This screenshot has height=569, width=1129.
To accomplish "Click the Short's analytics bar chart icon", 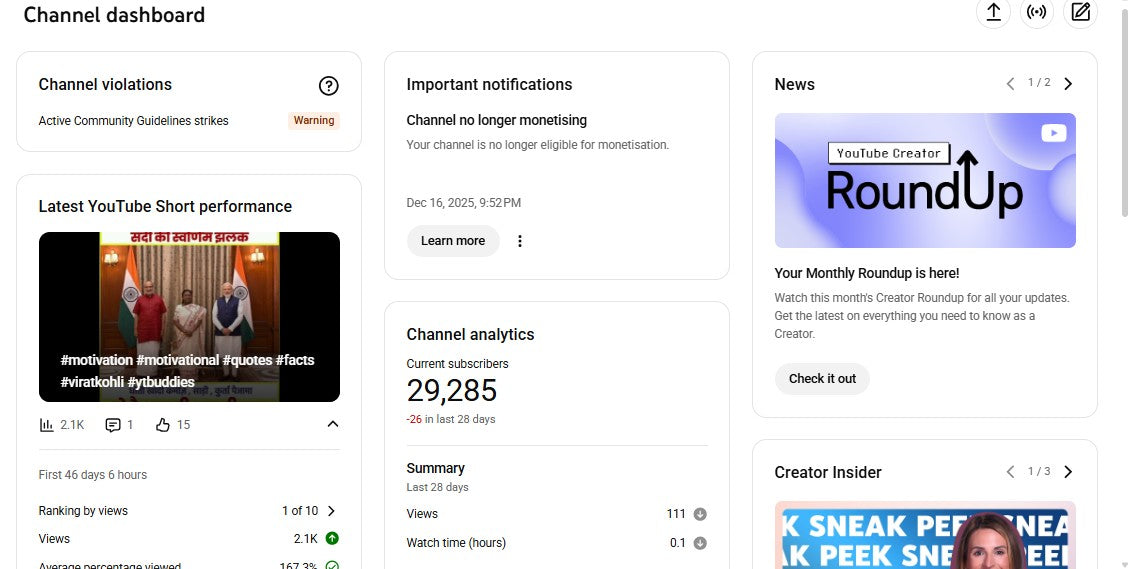I will click(47, 425).
